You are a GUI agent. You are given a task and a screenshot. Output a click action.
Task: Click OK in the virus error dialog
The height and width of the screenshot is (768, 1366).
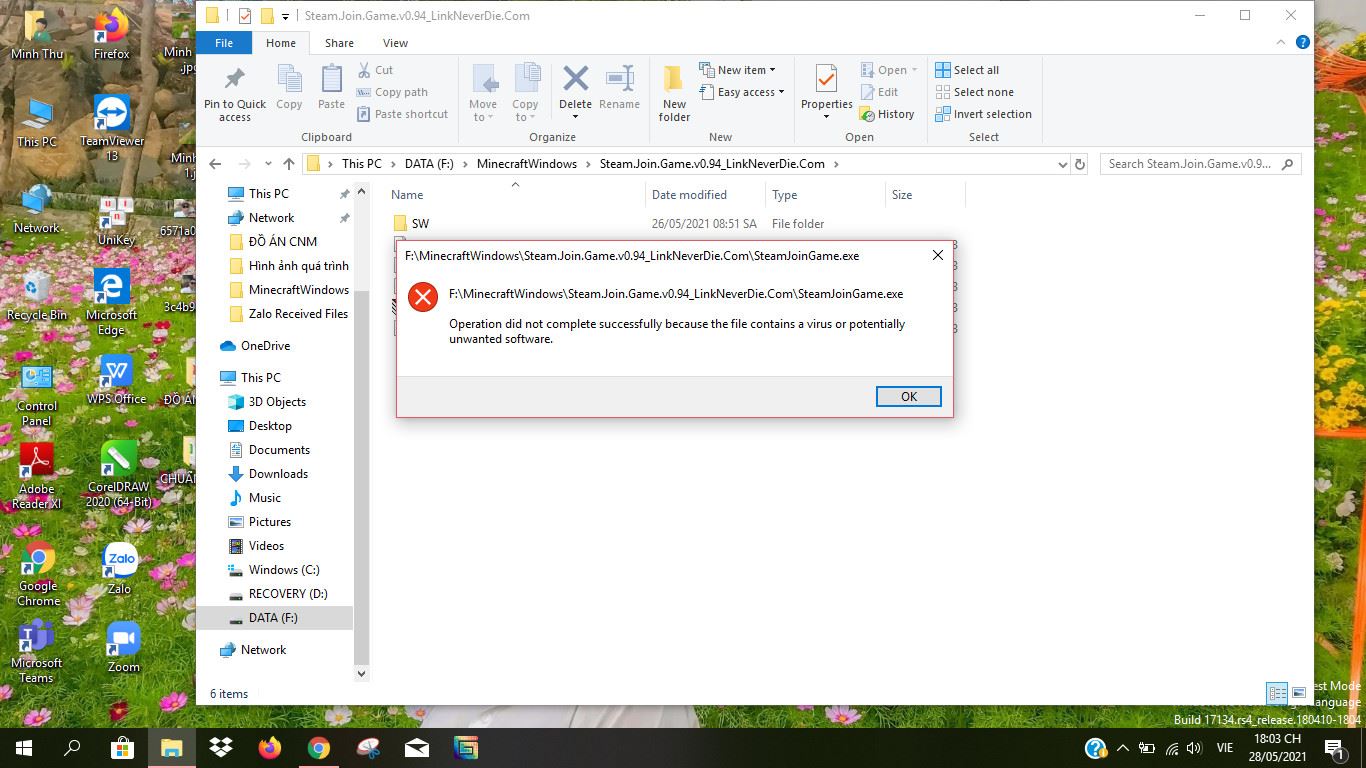(x=908, y=396)
